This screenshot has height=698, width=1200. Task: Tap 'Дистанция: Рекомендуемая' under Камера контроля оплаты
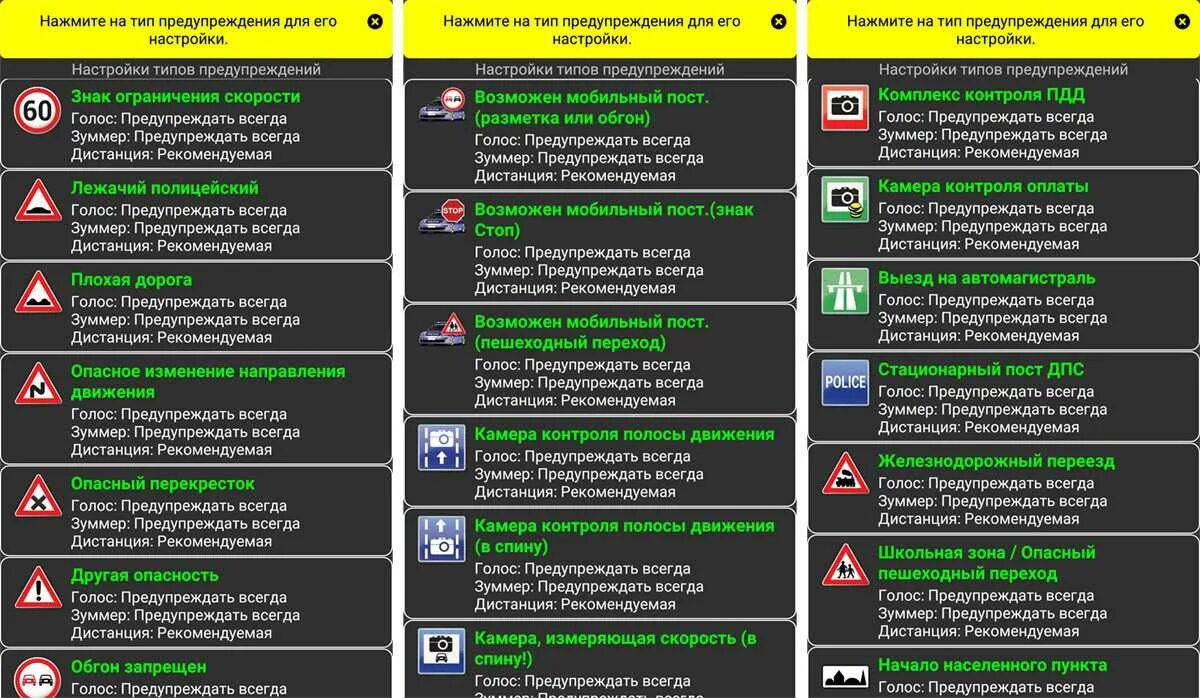pos(979,244)
